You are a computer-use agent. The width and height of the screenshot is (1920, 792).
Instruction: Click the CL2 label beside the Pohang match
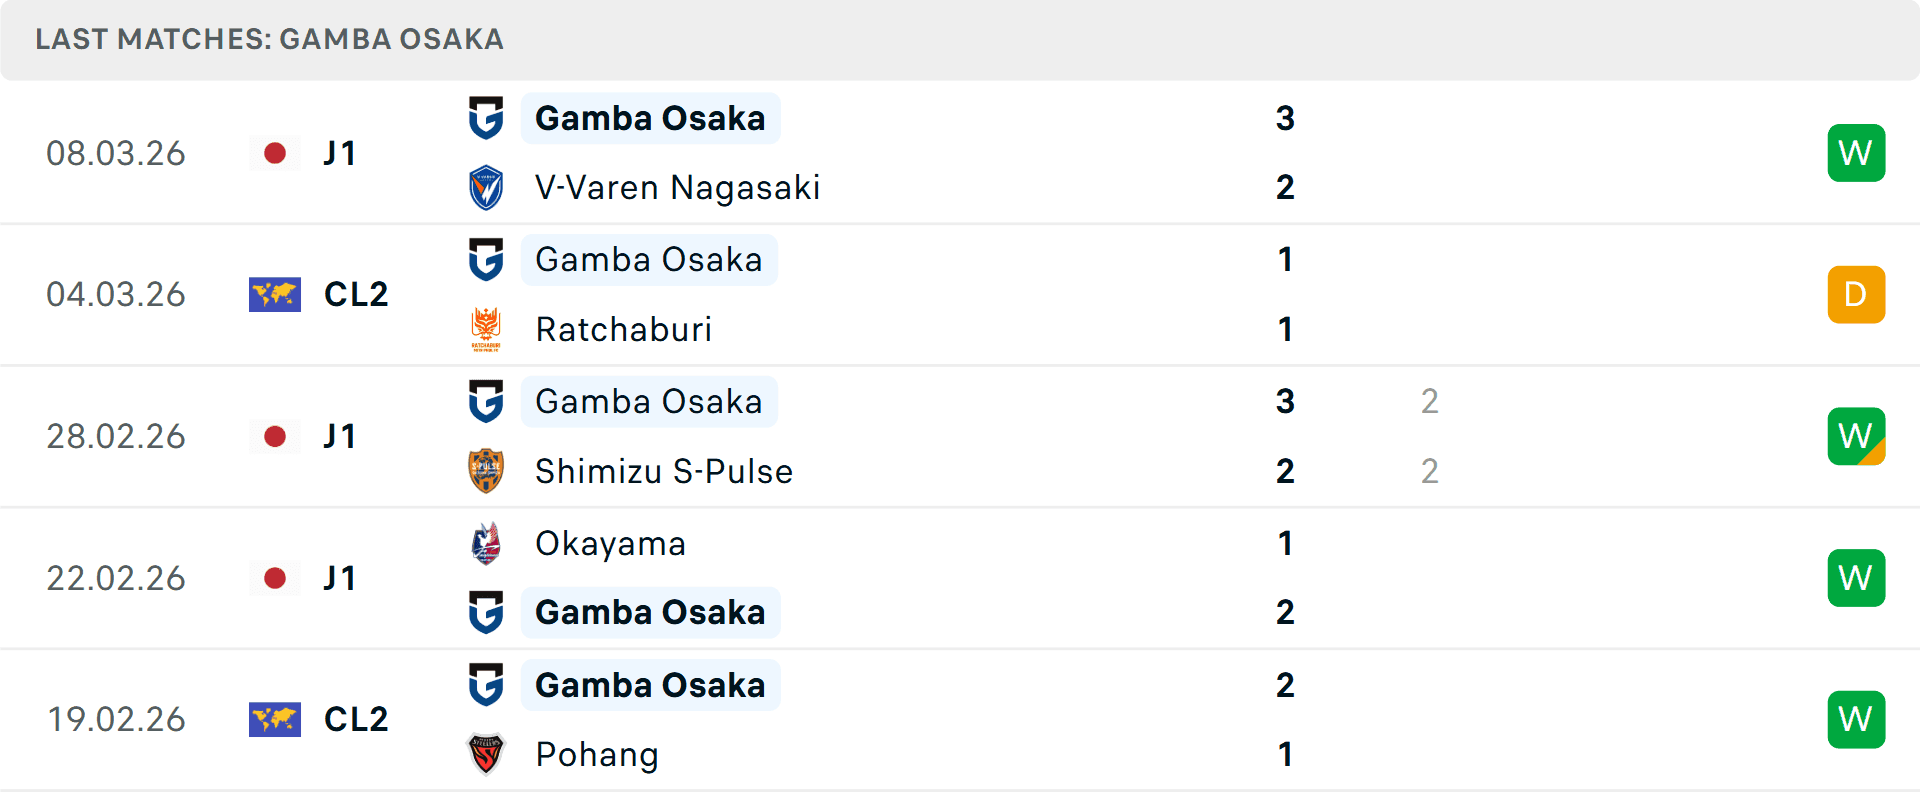coord(356,719)
